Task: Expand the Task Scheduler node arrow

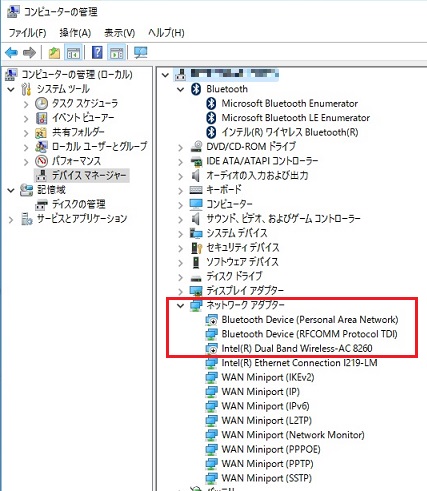Action: click(x=26, y=104)
